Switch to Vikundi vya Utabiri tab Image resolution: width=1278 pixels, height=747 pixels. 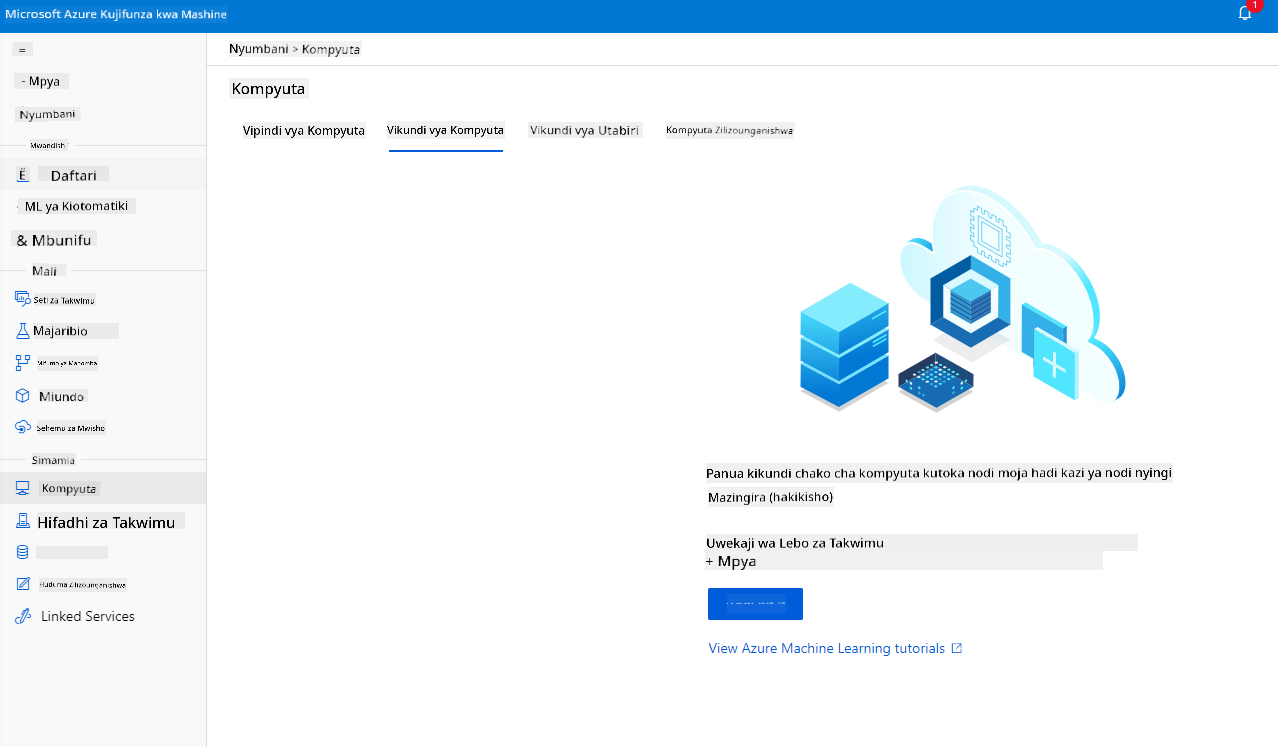pyautogui.click(x=585, y=130)
